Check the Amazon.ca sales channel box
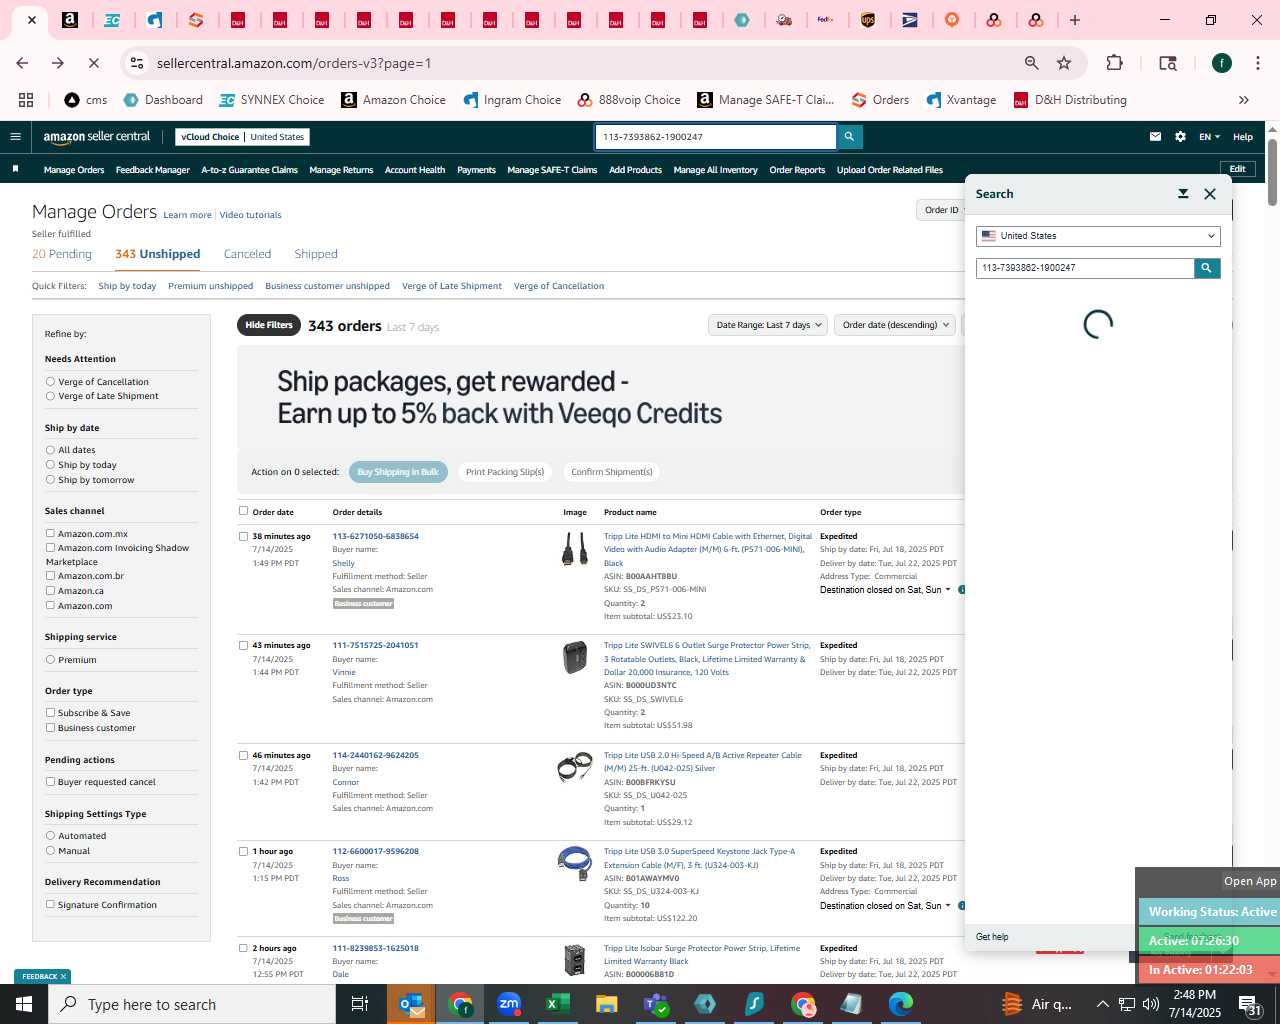 pos(50,591)
